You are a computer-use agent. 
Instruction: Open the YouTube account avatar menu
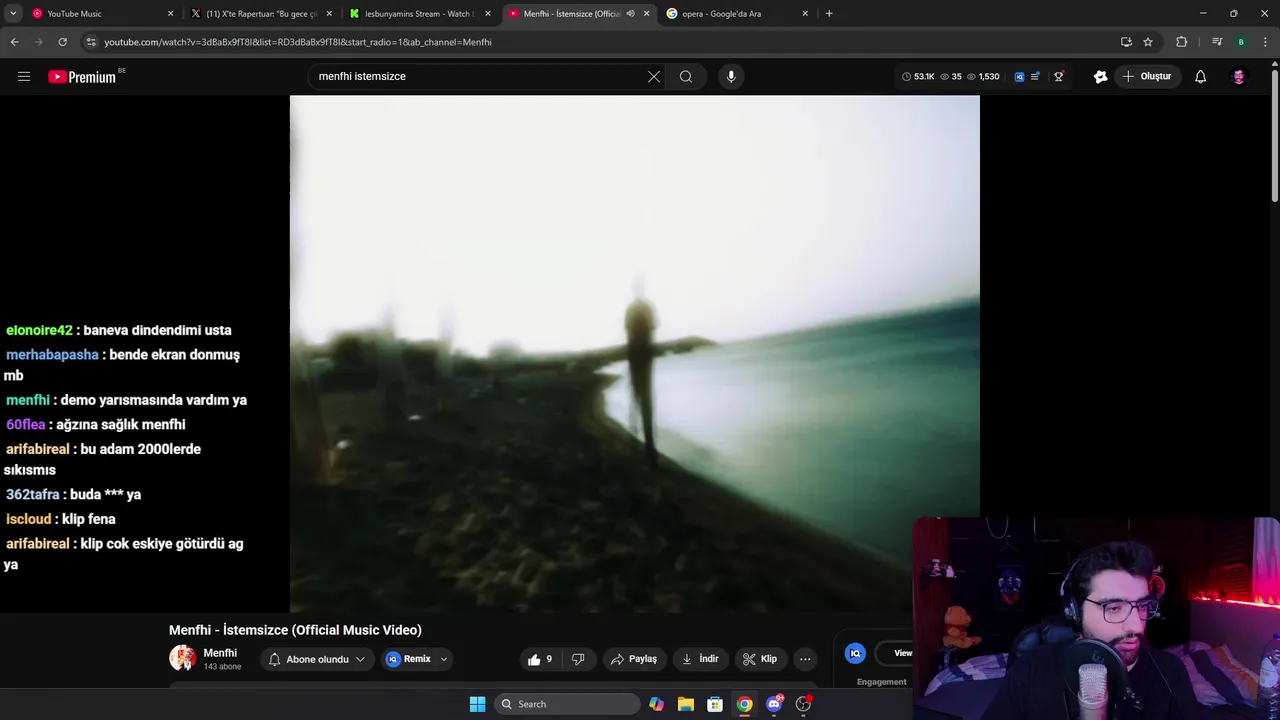click(x=1239, y=76)
